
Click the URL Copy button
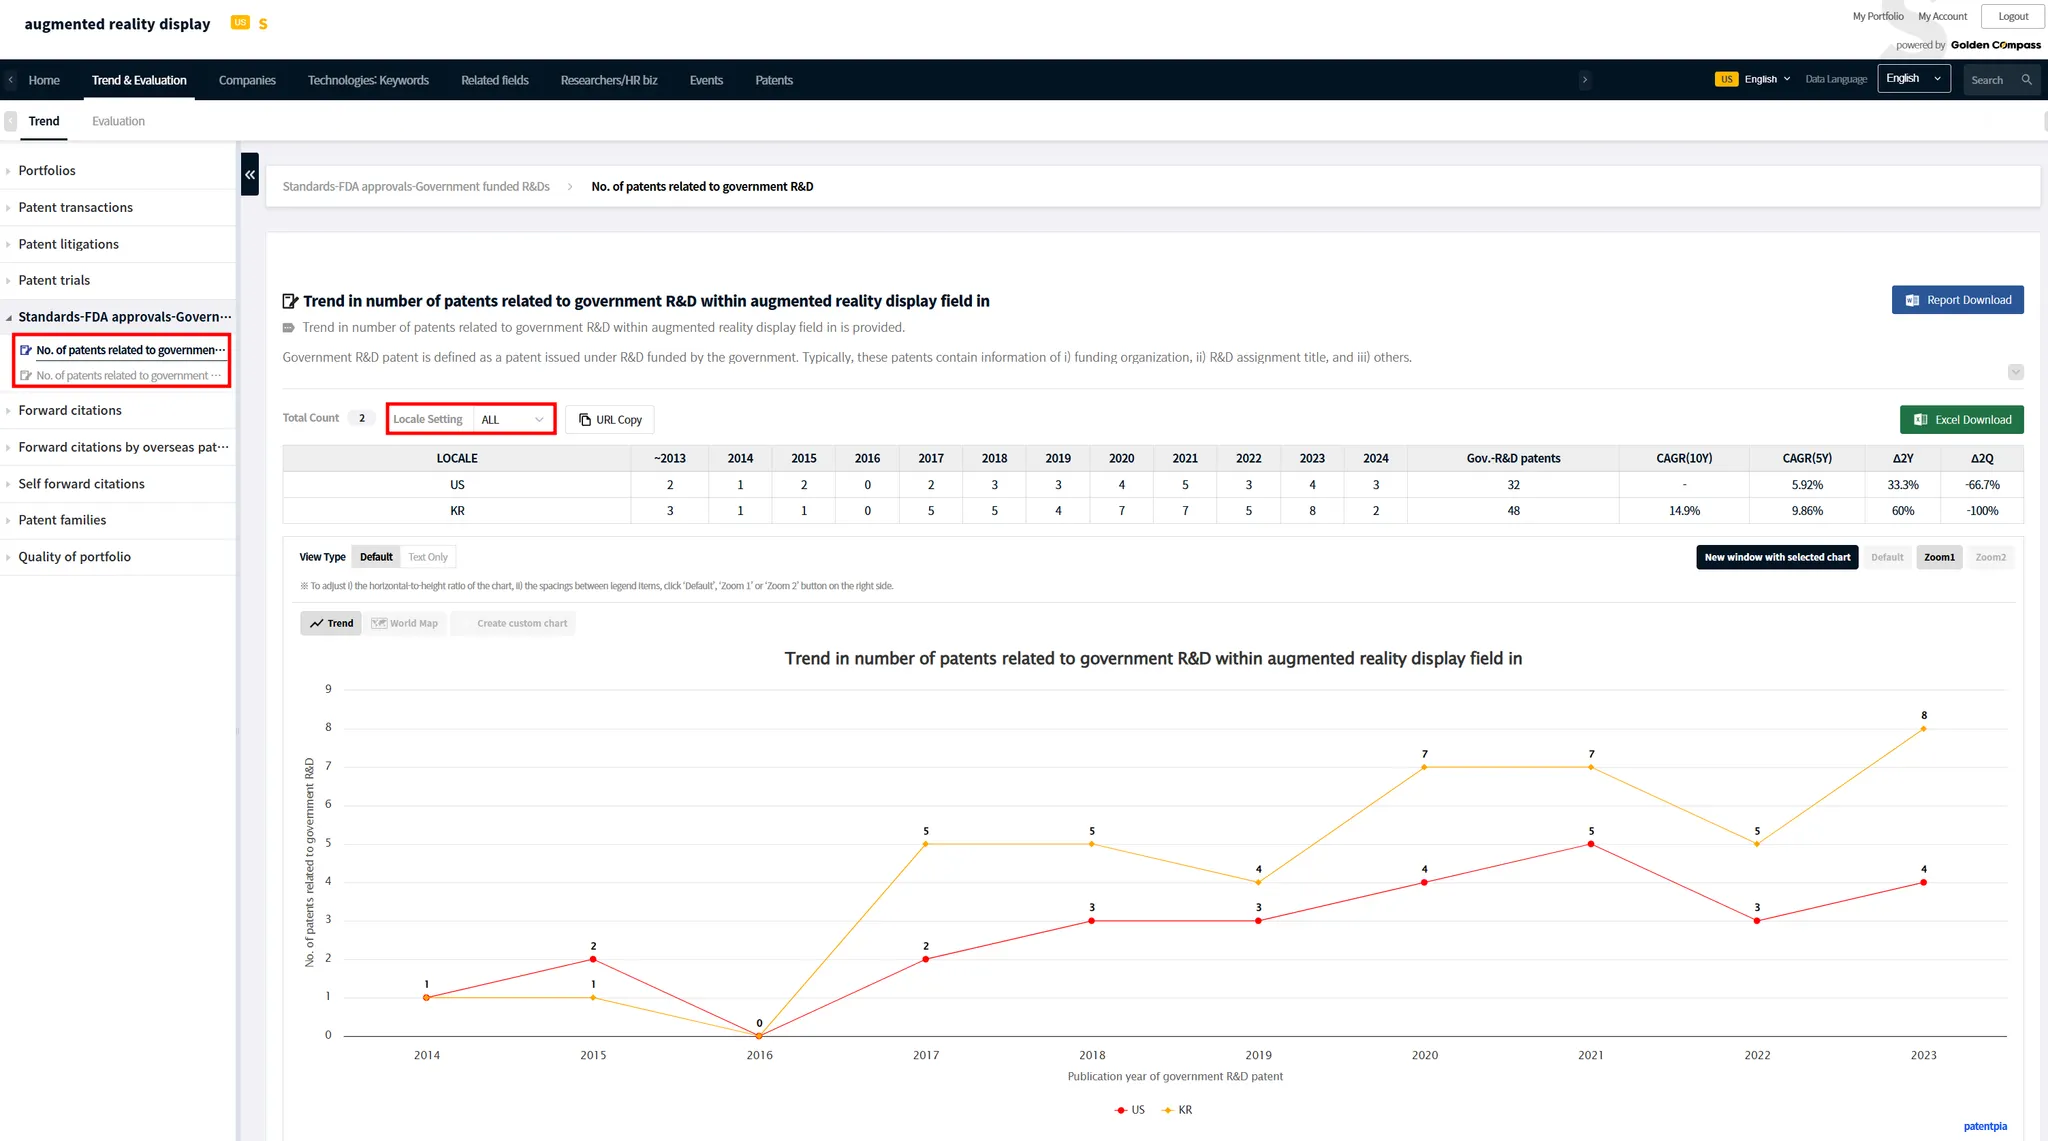click(610, 420)
